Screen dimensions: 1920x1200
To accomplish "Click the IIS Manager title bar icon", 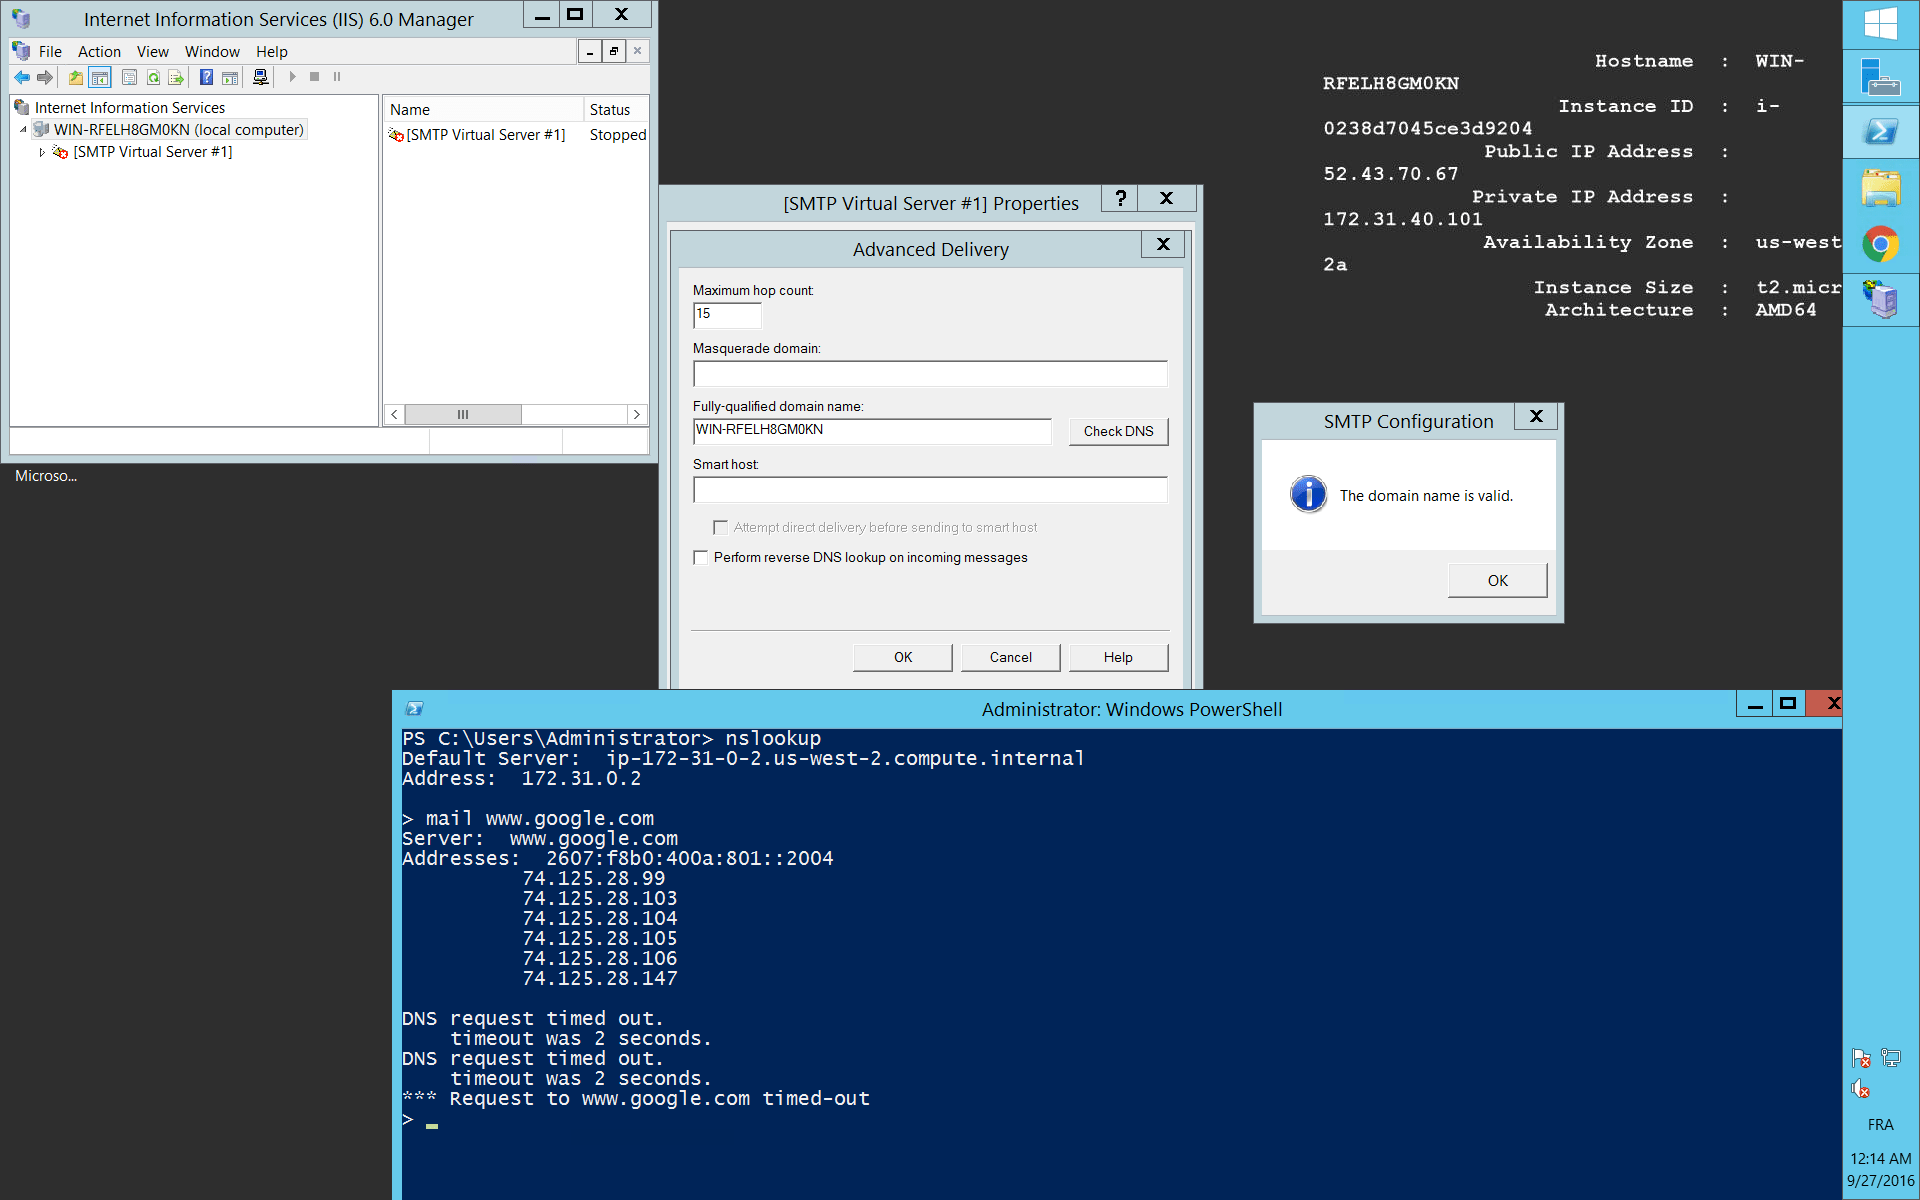I will (x=21, y=19).
